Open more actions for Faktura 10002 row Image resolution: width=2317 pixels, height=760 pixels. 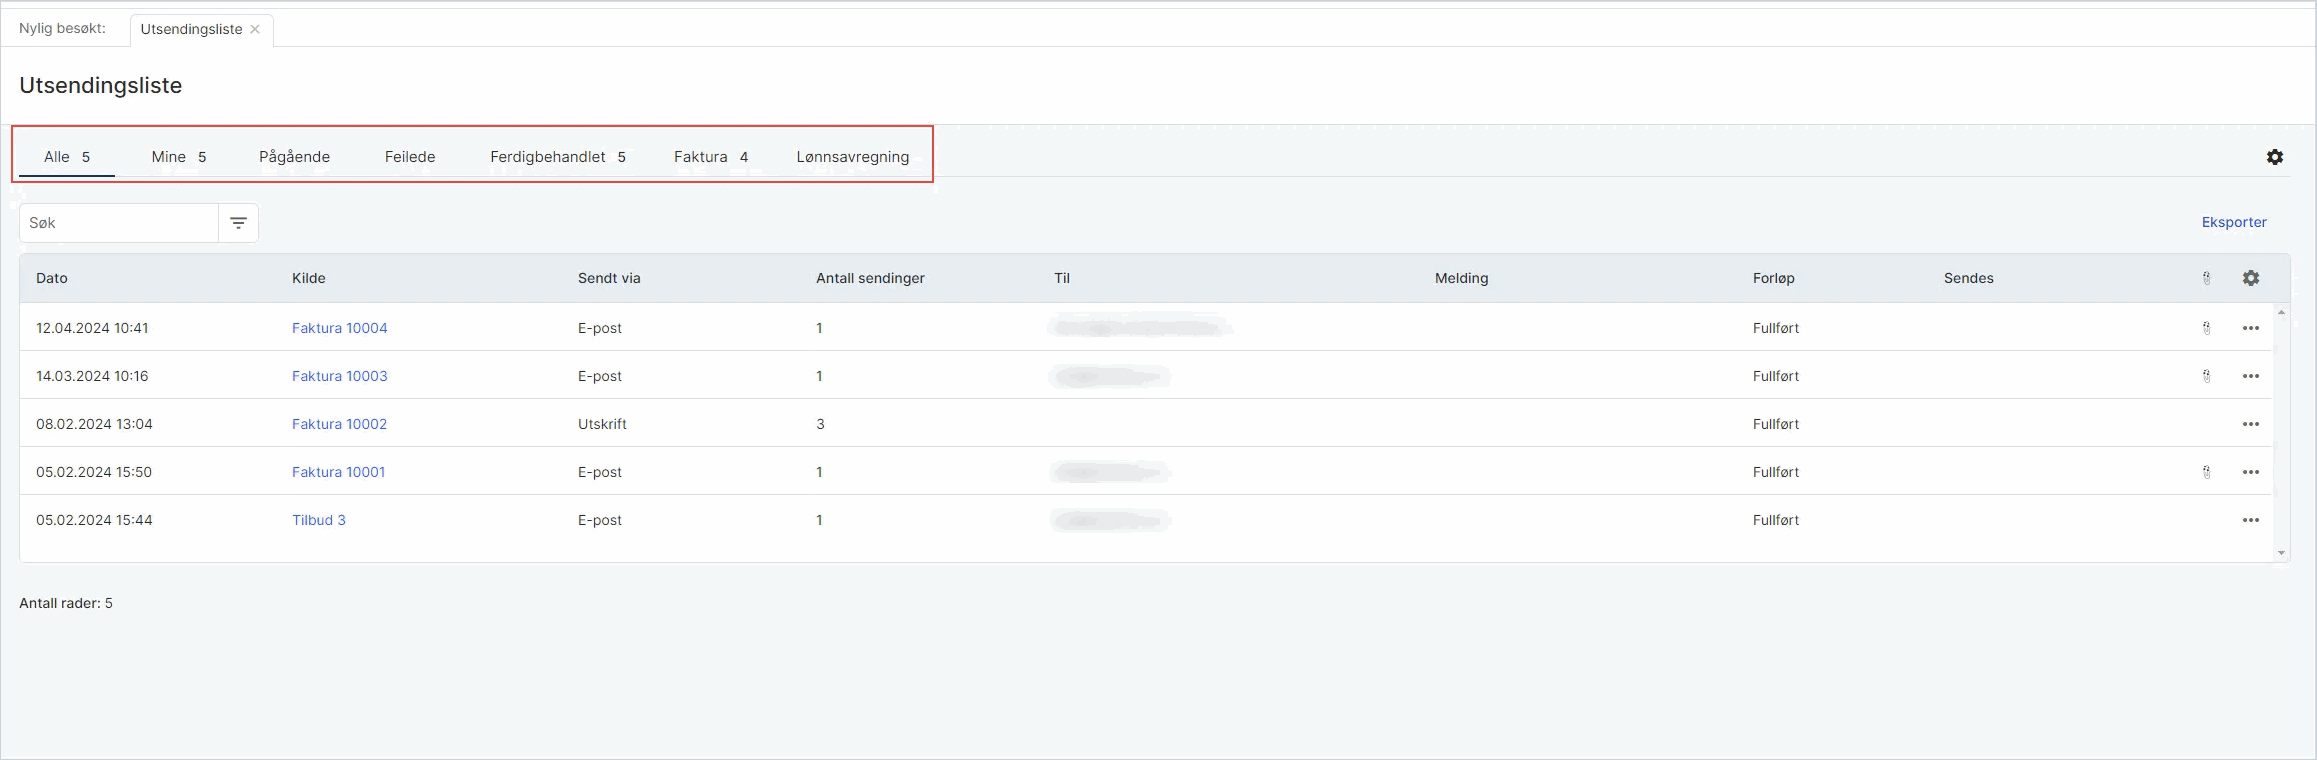pyautogui.click(x=2251, y=424)
